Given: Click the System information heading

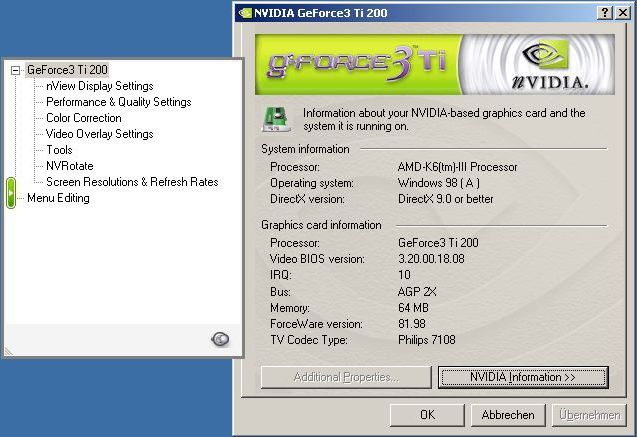Looking at the screenshot, I should (x=305, y=149).
